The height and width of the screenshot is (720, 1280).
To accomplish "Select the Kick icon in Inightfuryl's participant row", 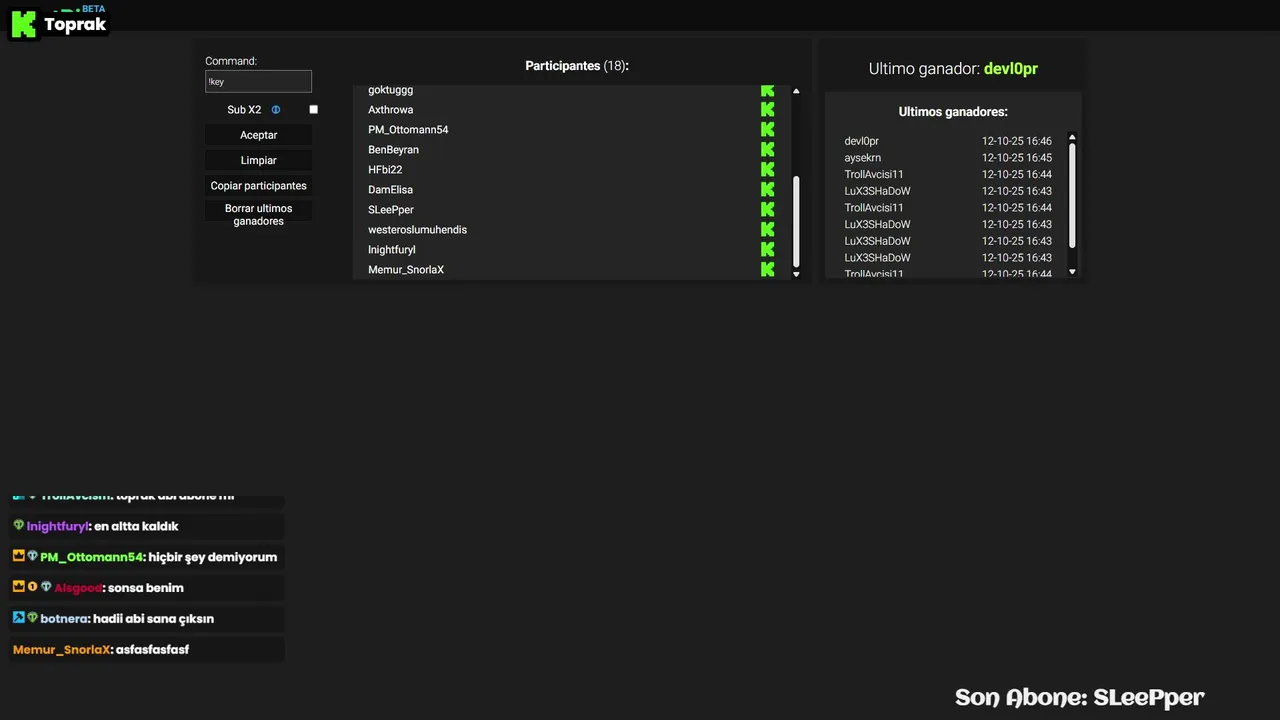I will 767,250.
